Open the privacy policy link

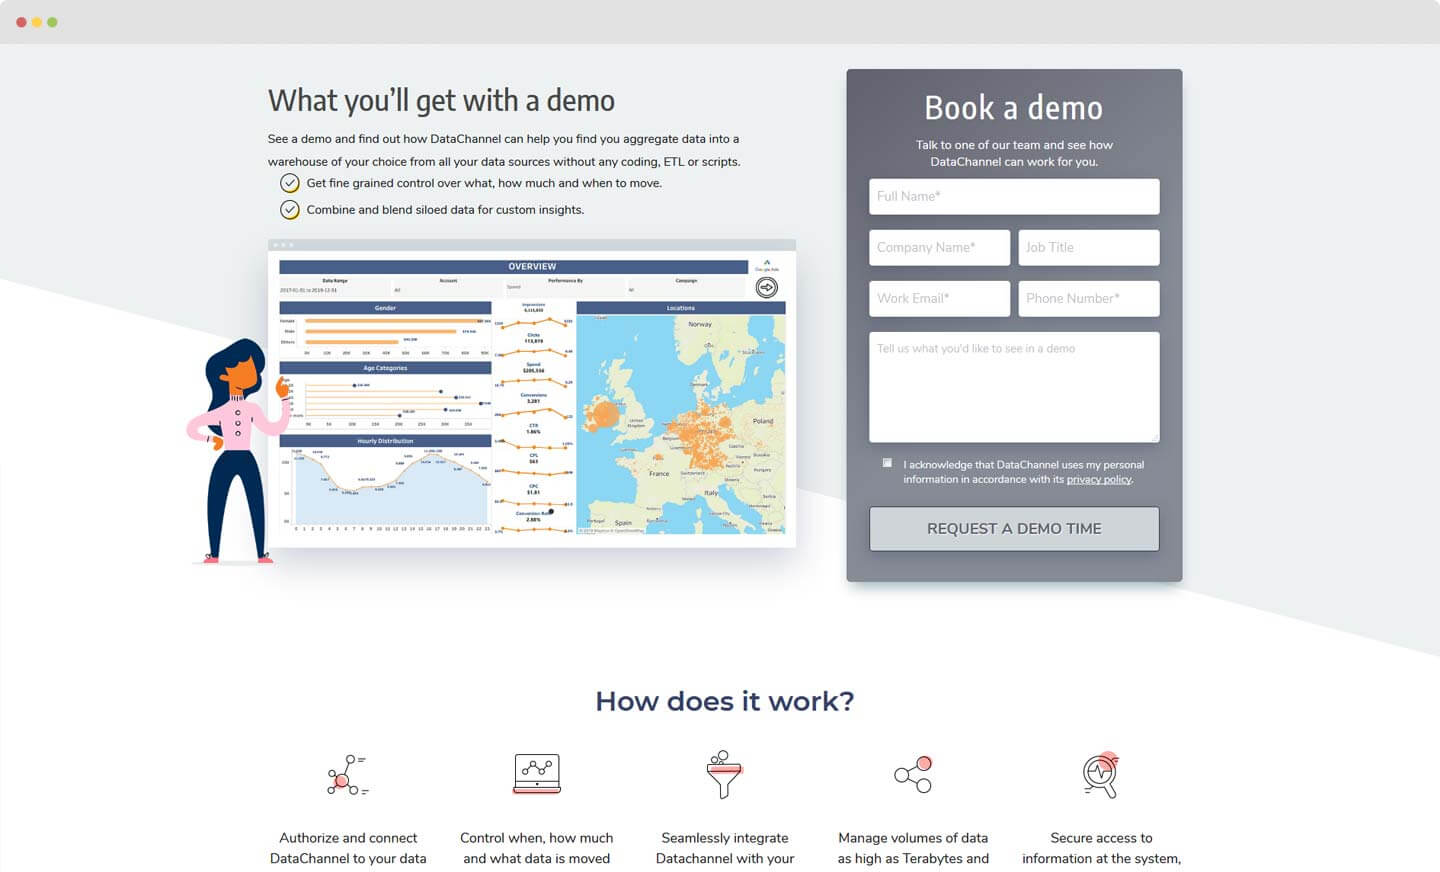[x=1098, y=480]
